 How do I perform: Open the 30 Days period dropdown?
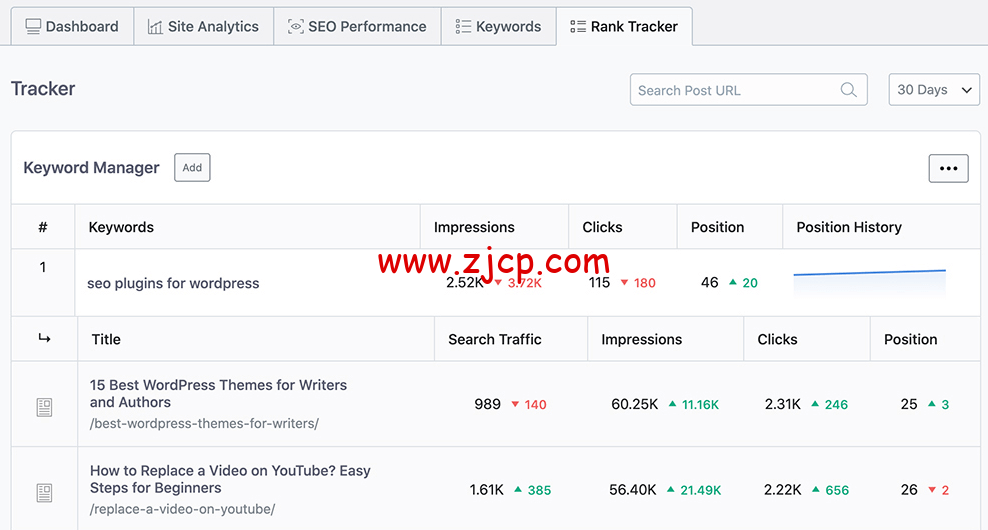pos(934,90)
